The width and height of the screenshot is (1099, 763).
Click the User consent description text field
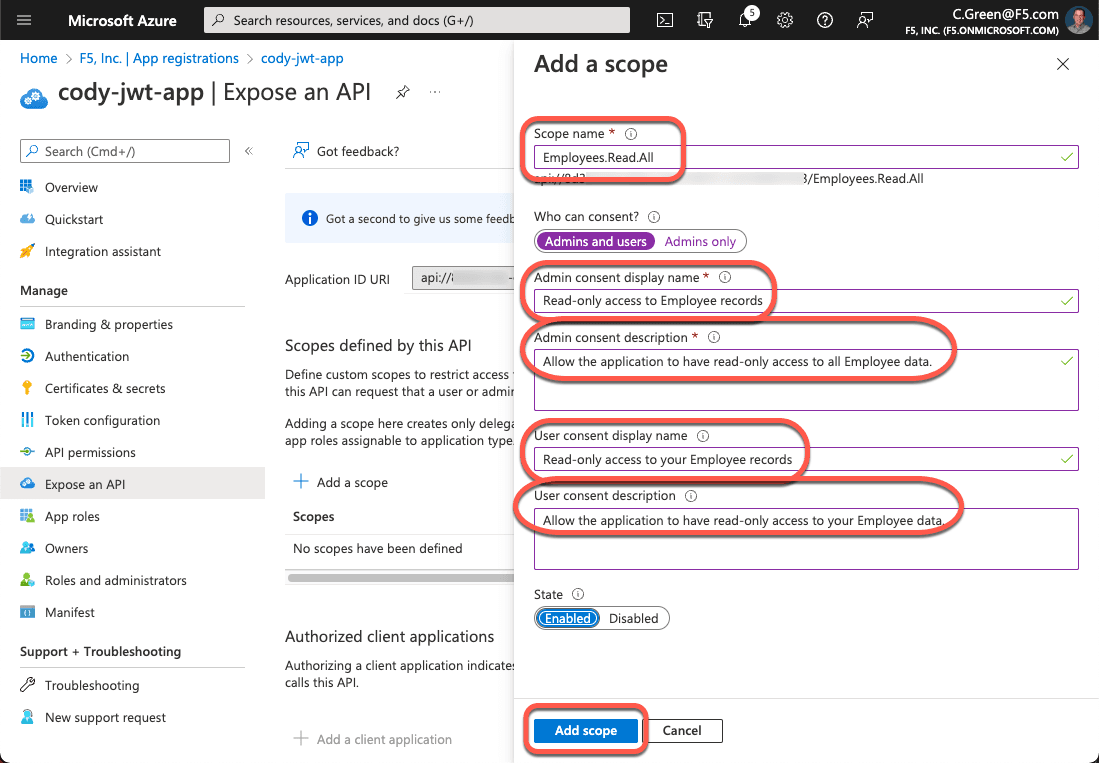click(x=806, y=539)
